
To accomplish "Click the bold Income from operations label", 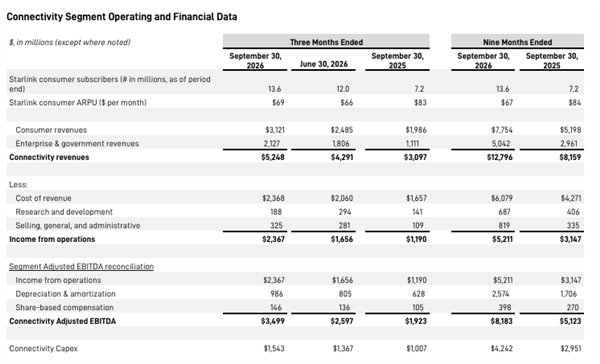I will 52,239.
